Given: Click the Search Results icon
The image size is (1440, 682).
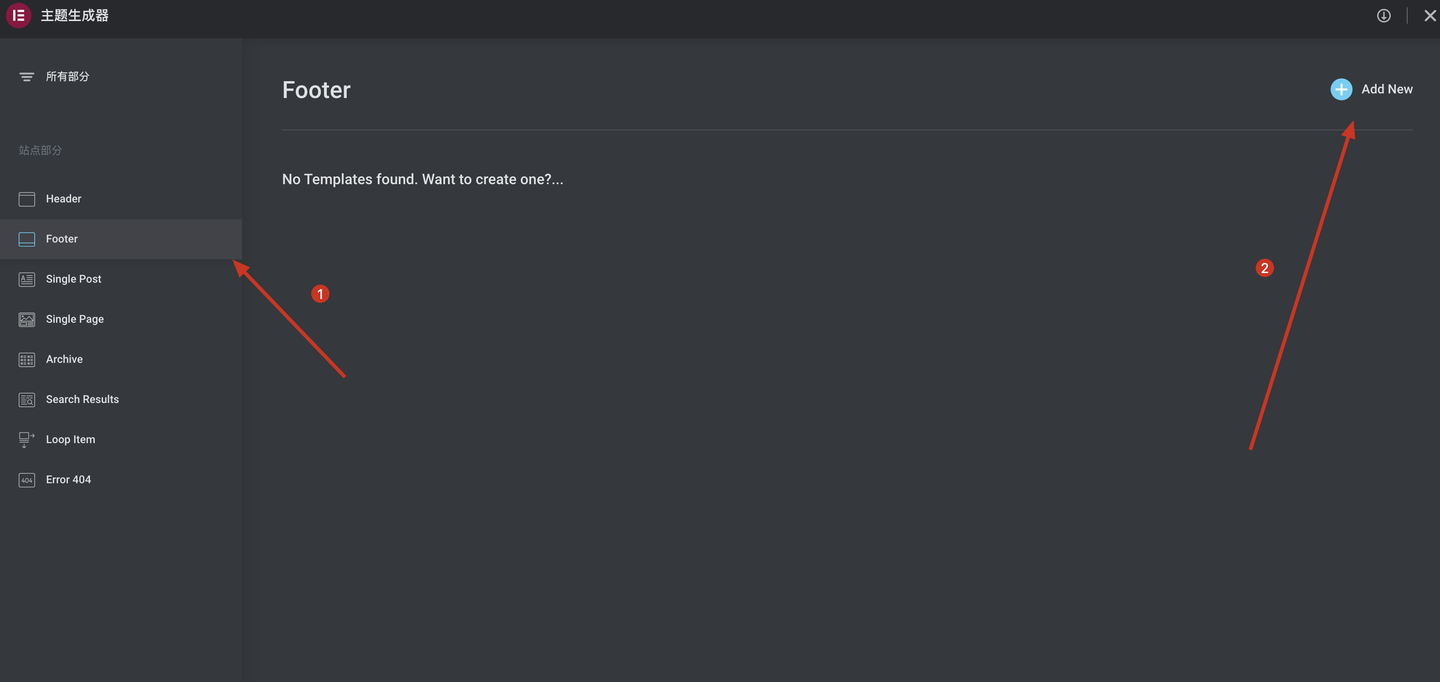Looking at the screenshot, I should click(27, 399).
